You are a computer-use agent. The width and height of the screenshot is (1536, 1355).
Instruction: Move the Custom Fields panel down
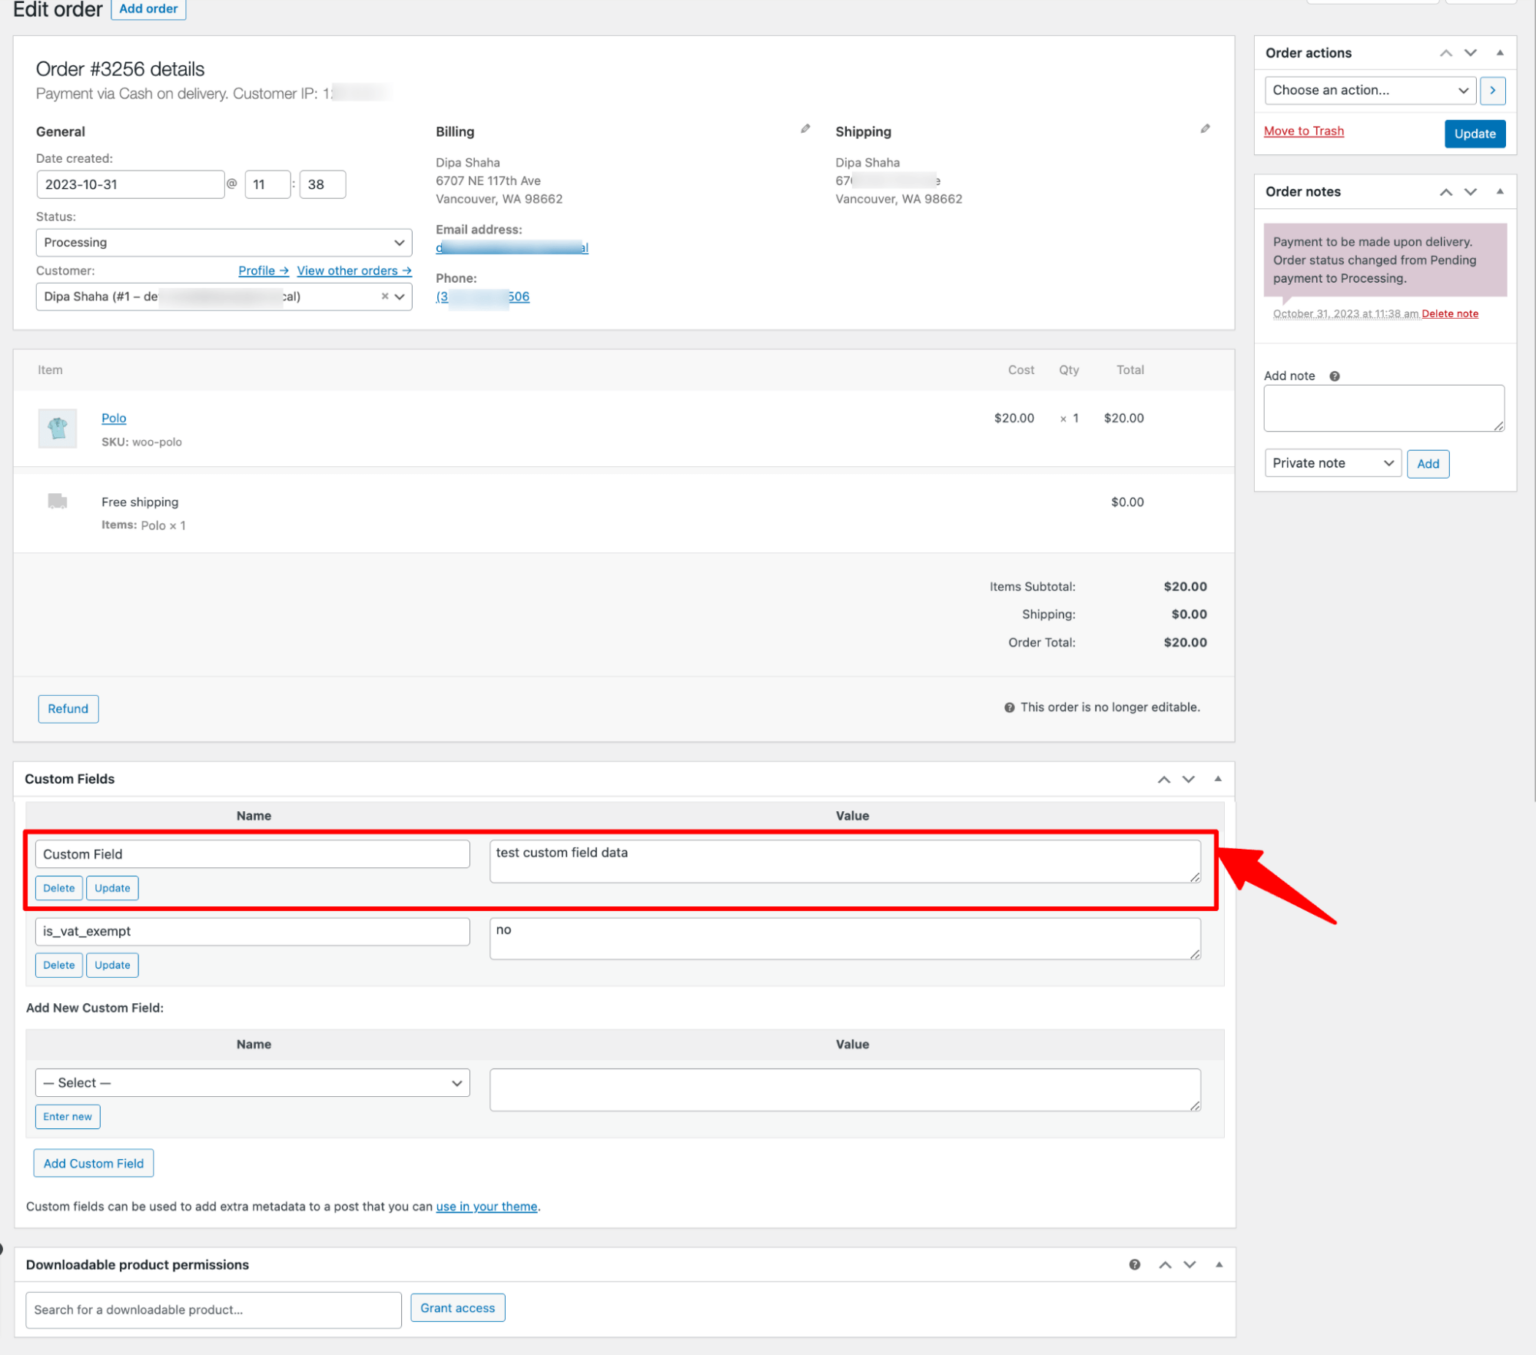(1188, 779)
